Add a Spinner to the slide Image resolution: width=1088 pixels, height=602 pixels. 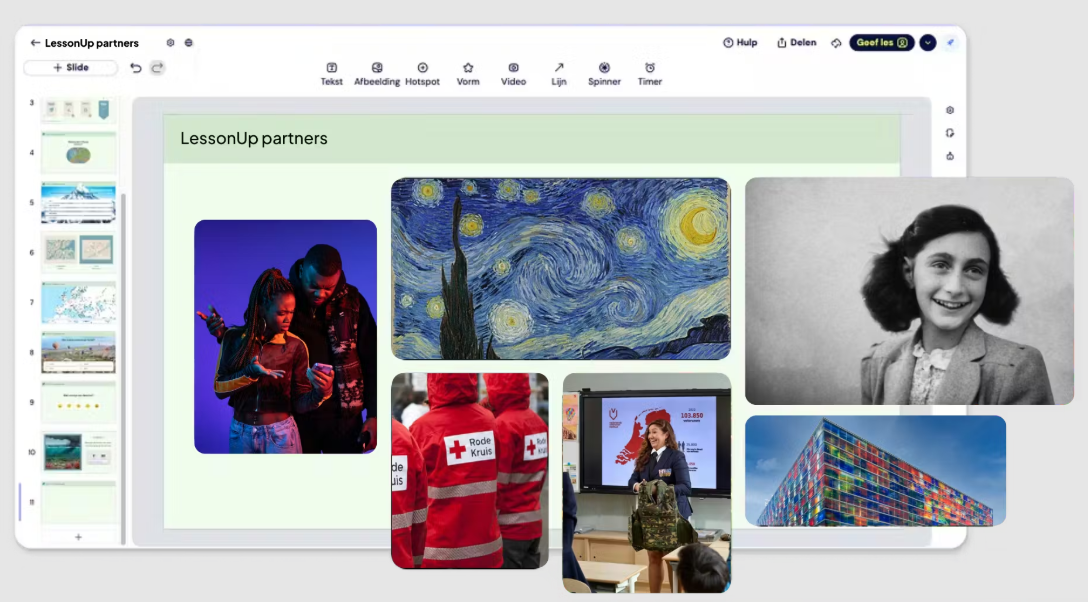604,74
